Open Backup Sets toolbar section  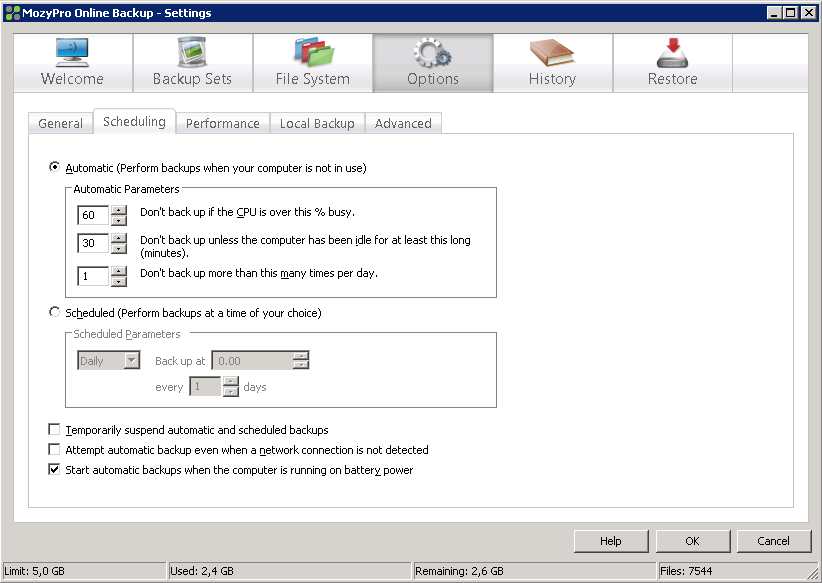(193, 63)
